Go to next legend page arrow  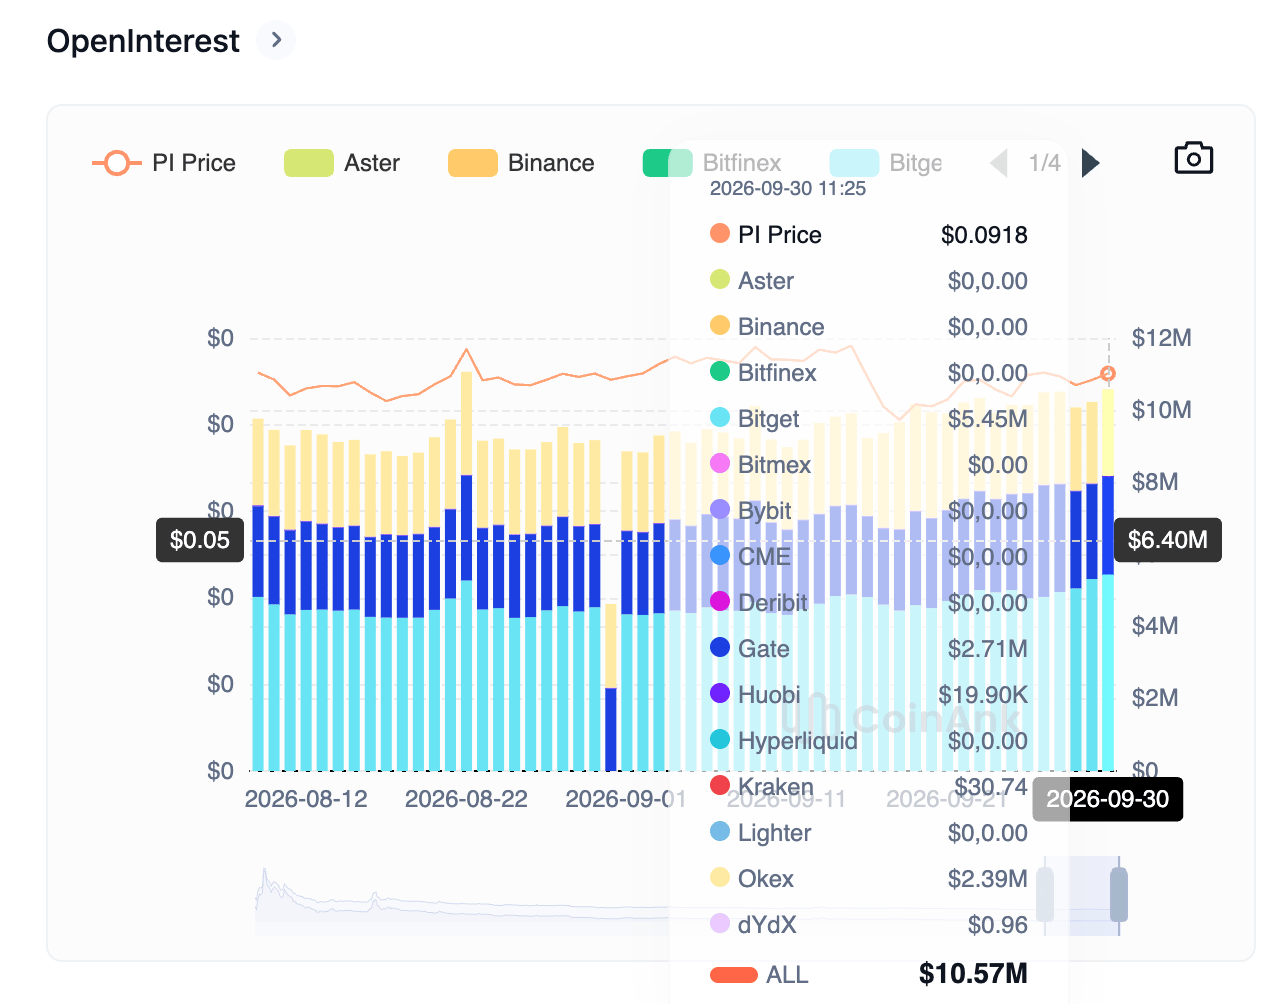tap(1091, 163)
